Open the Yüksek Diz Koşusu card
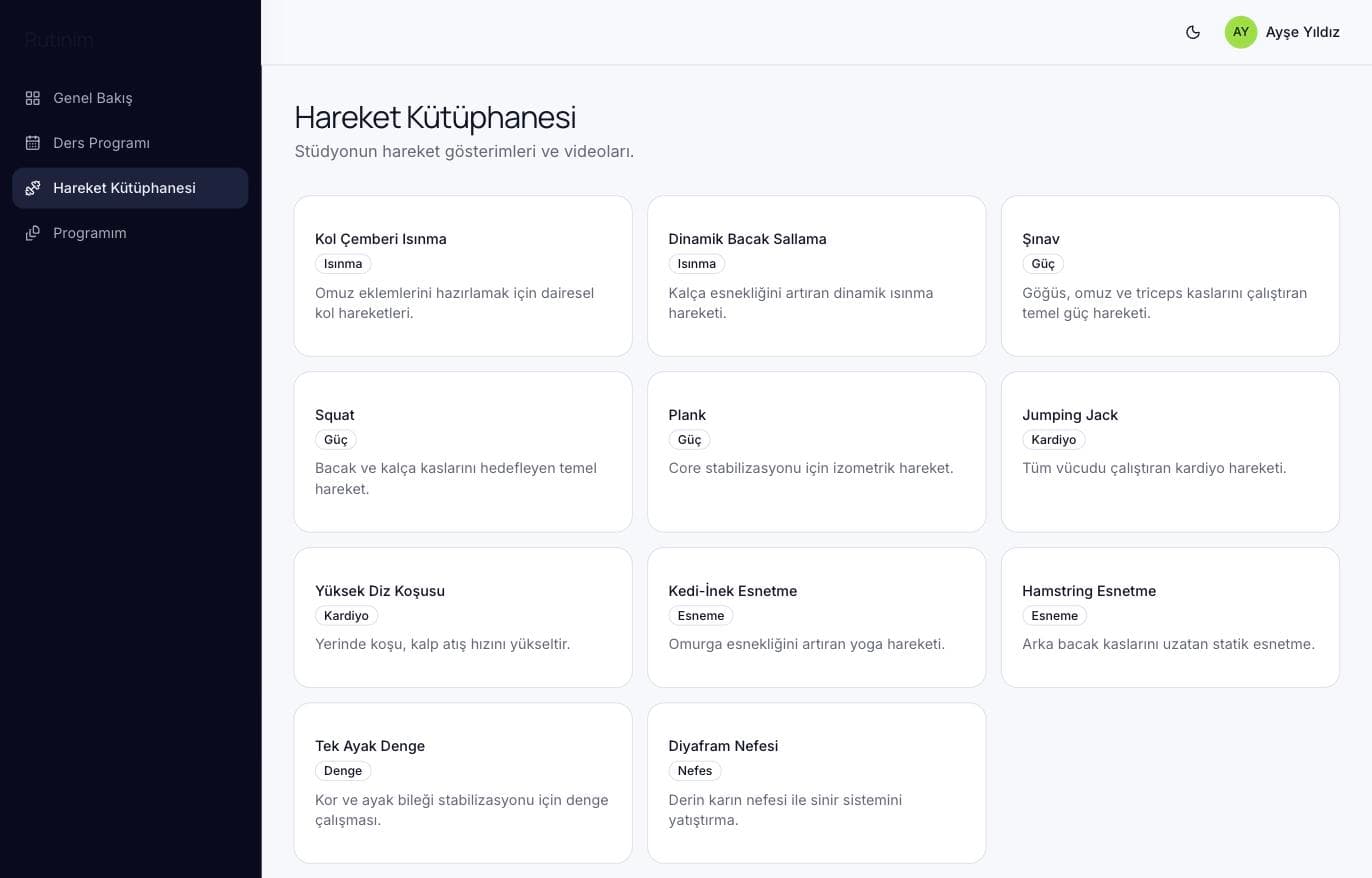This screenshot has height=878, width=1372. [463, 617]
